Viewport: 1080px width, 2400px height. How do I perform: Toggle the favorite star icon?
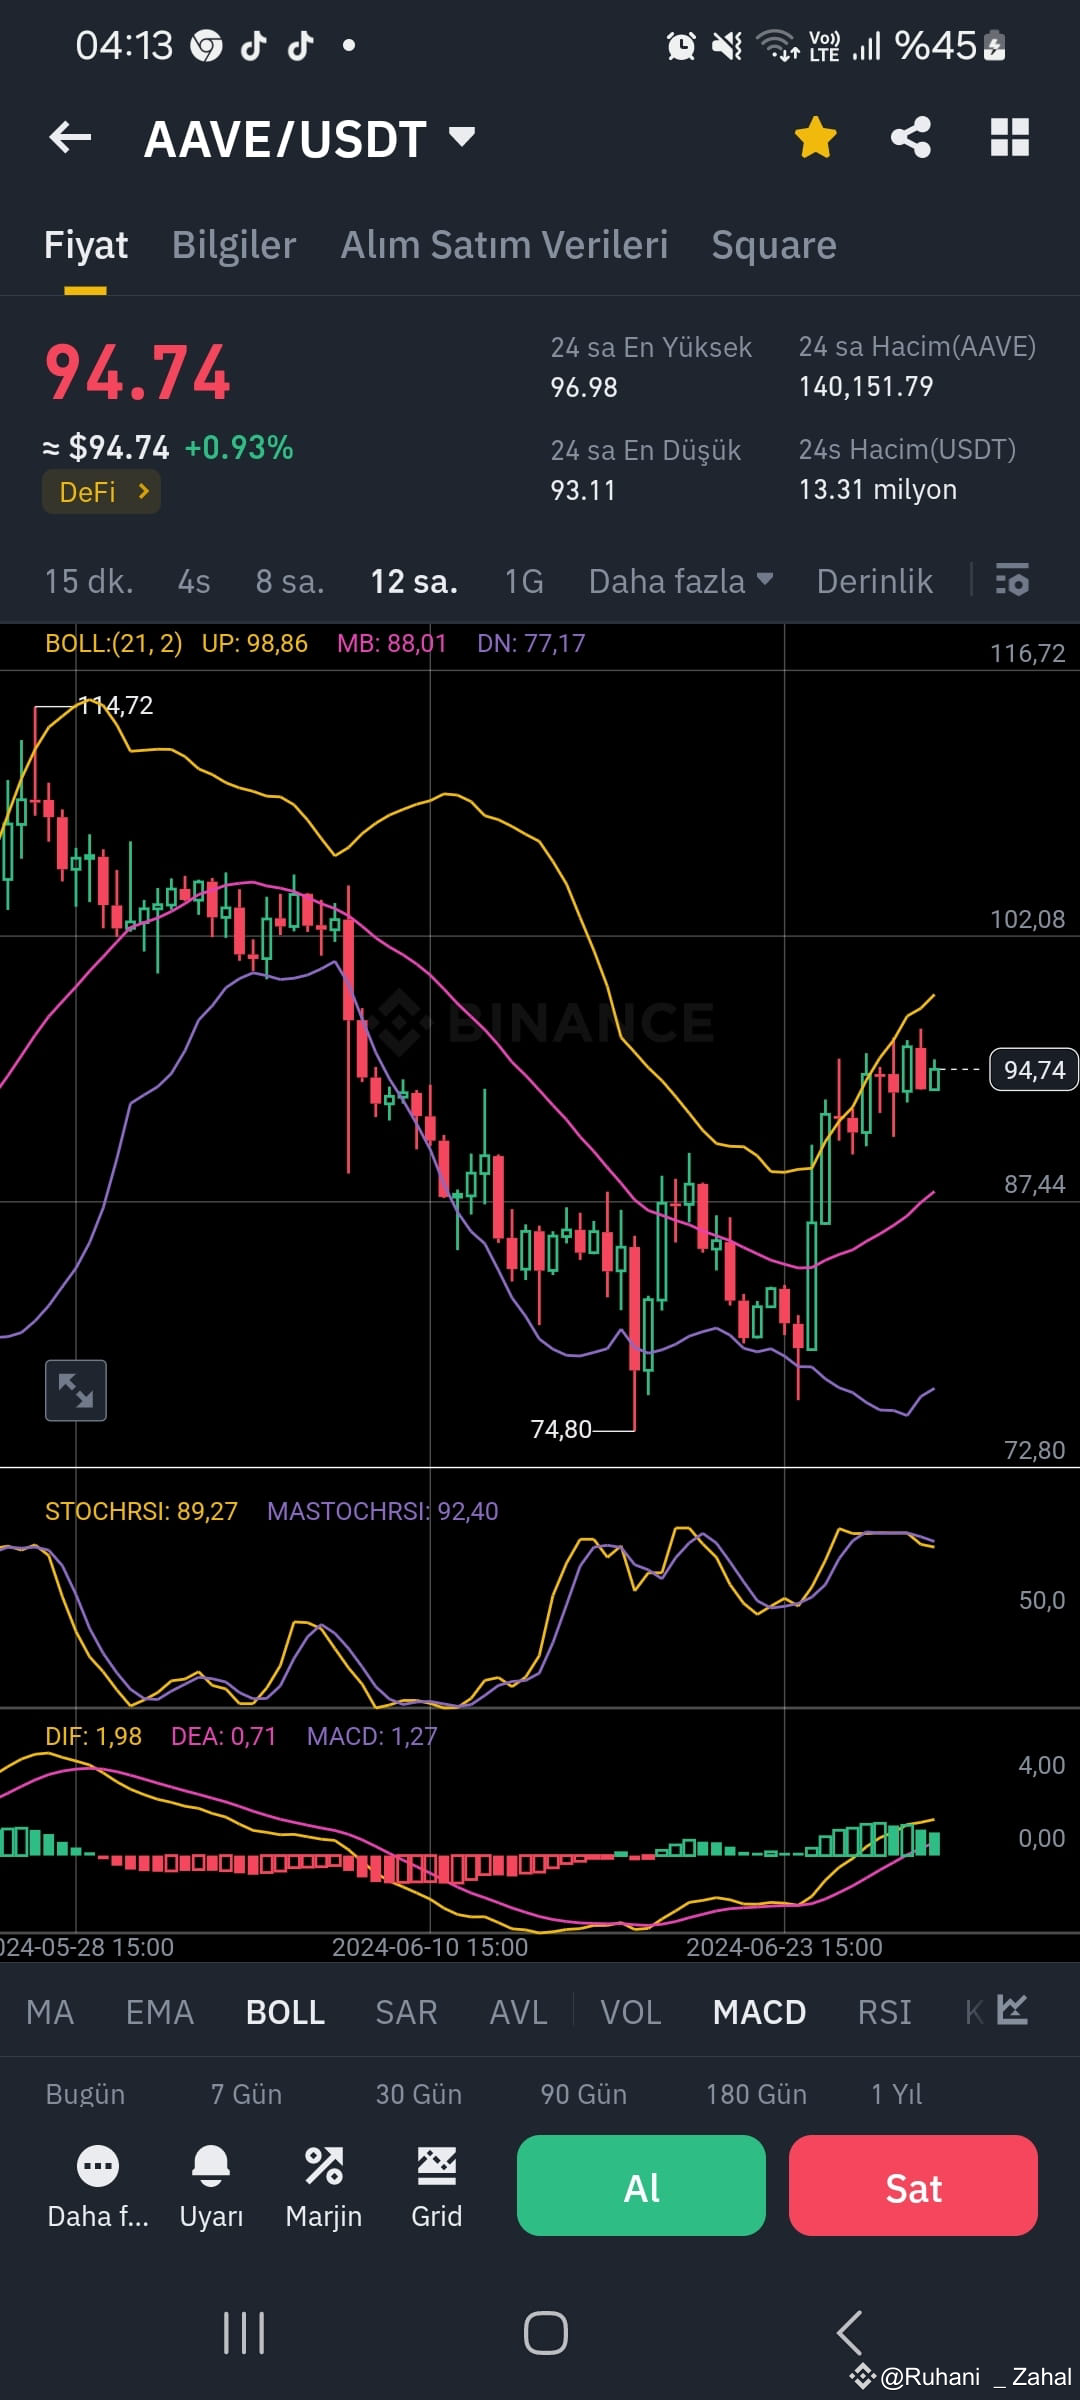pyautogui.click(x=816, y=138)
